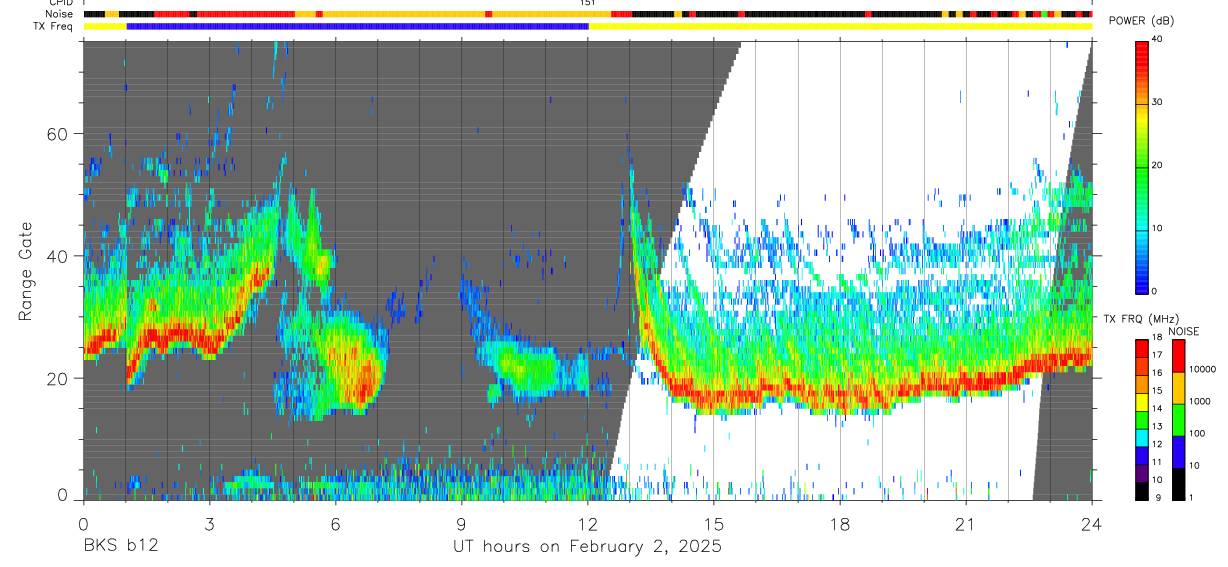Image resolution: width=1228 pixels, height=567 pixels.
Task: Click the 1 label on NOISE scale
Action: point(1191,497)
